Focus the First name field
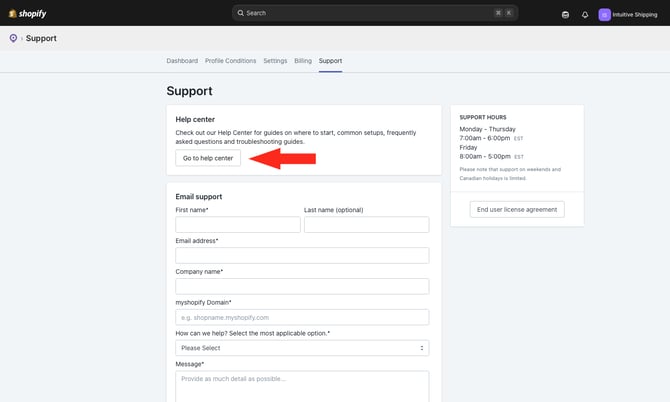670x402 pixels. [238, 225]
